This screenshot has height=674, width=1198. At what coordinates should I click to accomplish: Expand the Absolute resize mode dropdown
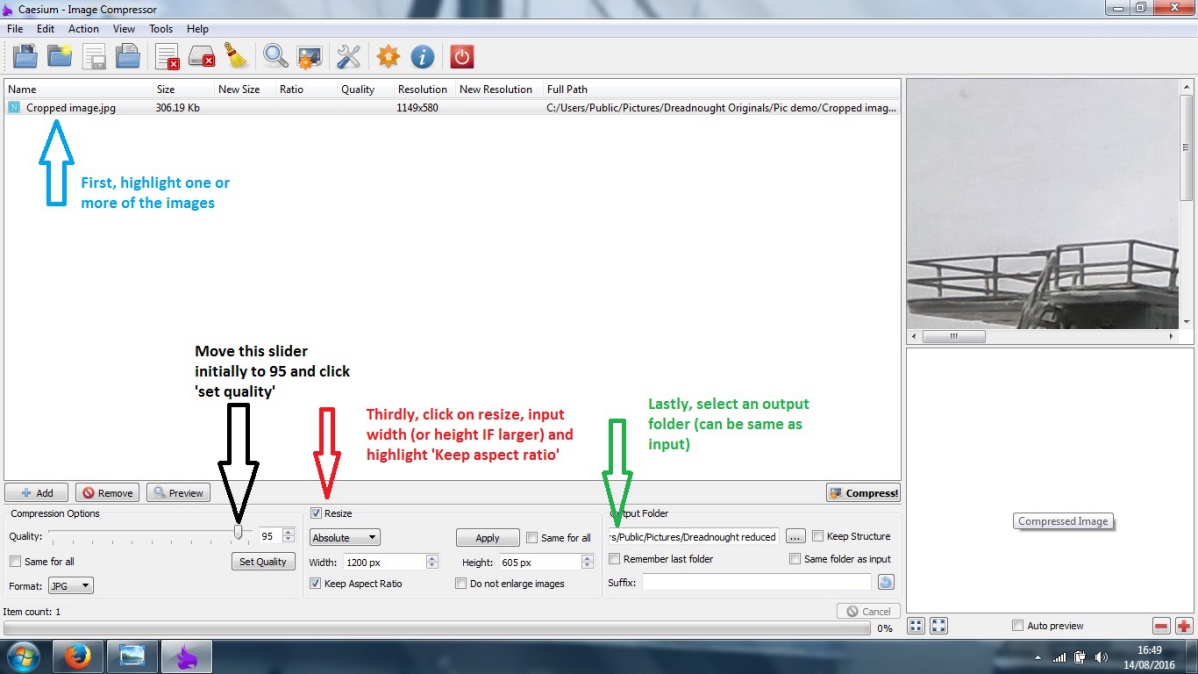pyautogui.click(x=345, y=537)
